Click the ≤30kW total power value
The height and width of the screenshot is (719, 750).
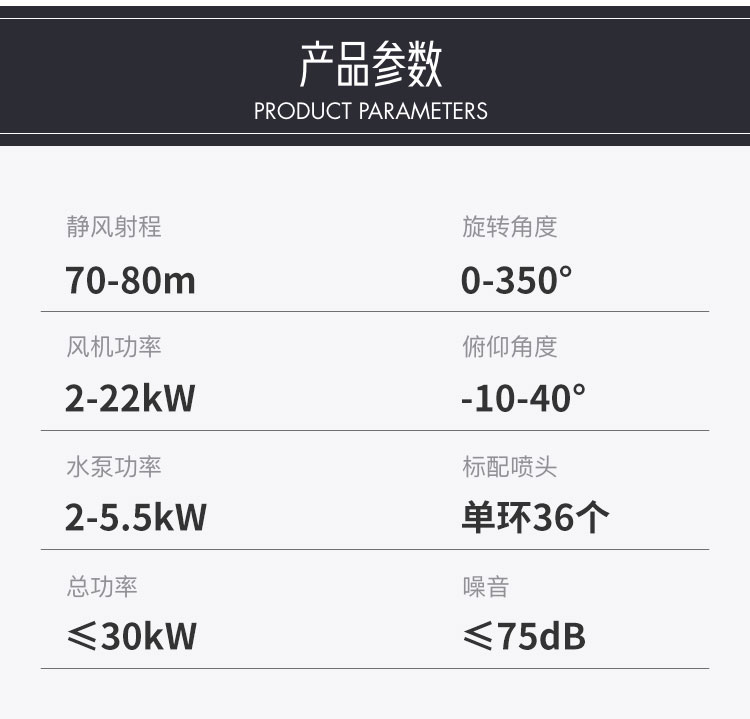131,636
